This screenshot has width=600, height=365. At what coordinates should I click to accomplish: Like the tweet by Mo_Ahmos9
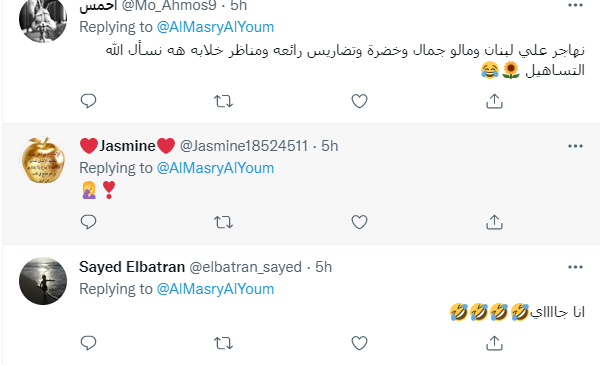(x=359, y=101)
